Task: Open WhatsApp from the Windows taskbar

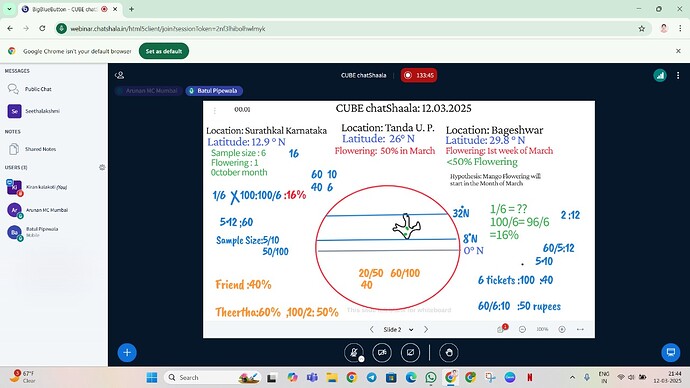Action: pos(431,377)
